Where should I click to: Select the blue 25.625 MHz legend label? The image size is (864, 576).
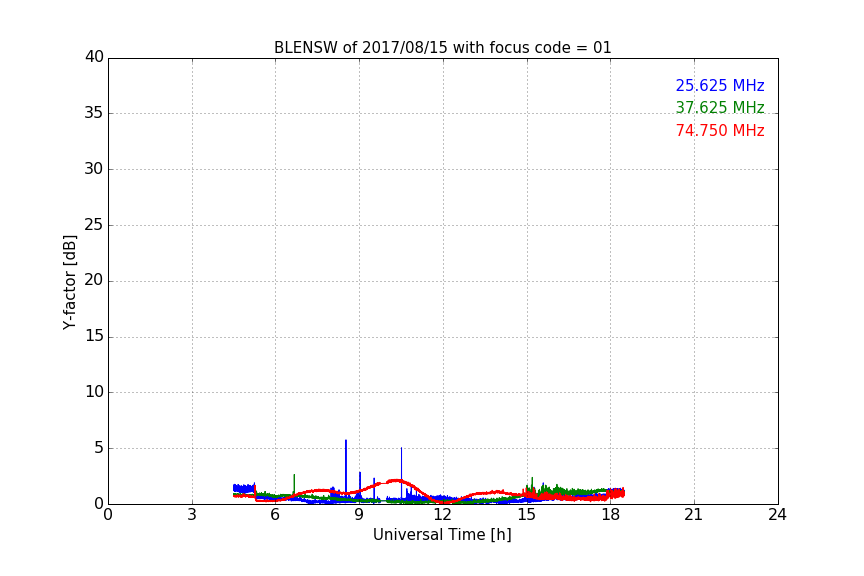[x=720, y=85]
